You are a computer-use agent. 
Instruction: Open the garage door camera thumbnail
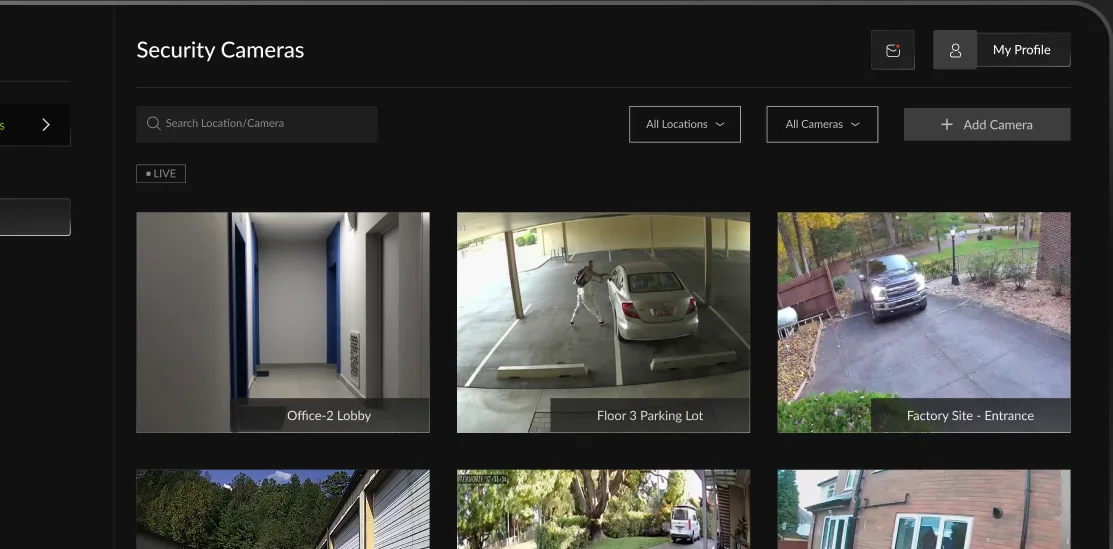coord(283,509)
